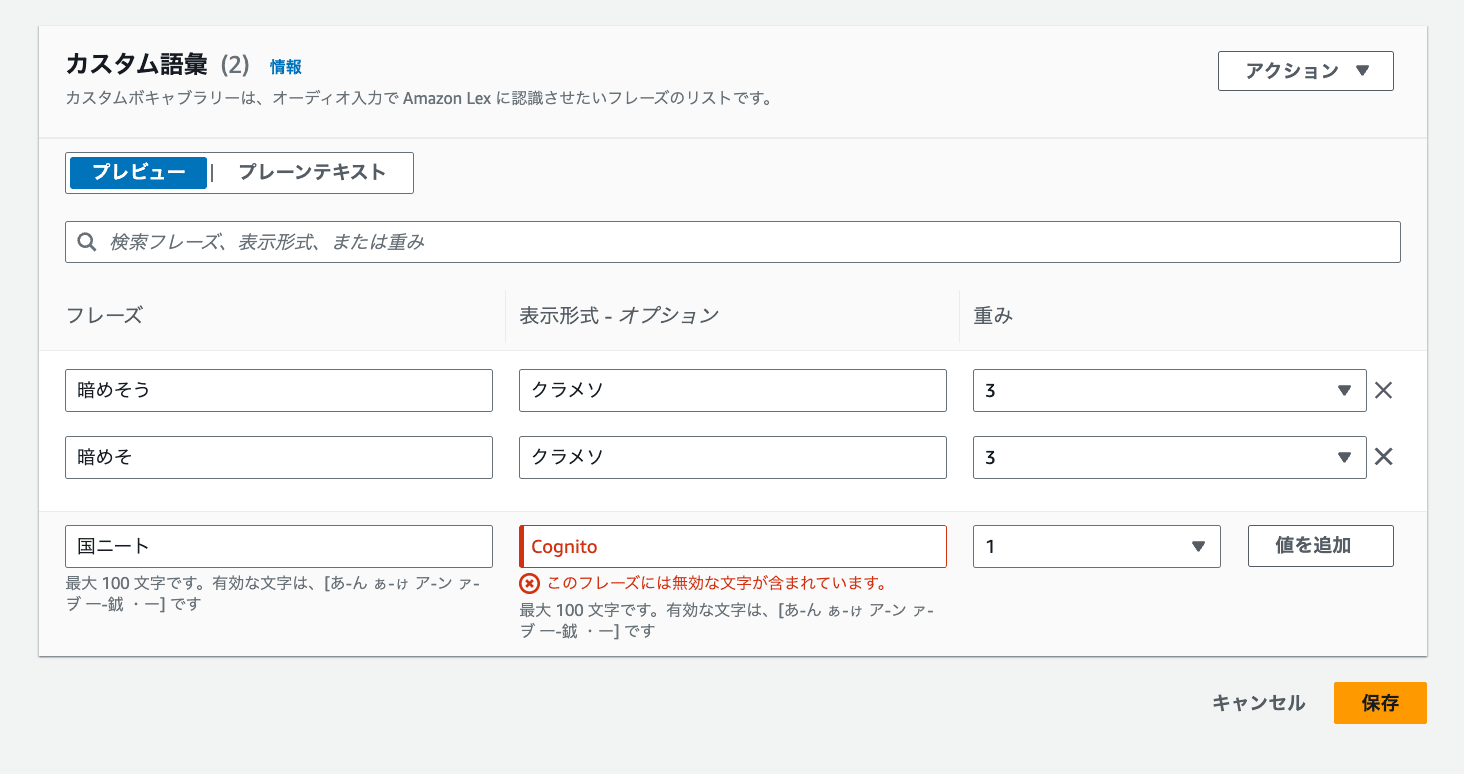Click the 暗めそ phrase field

pyautogui.click(x=278, y=457)
